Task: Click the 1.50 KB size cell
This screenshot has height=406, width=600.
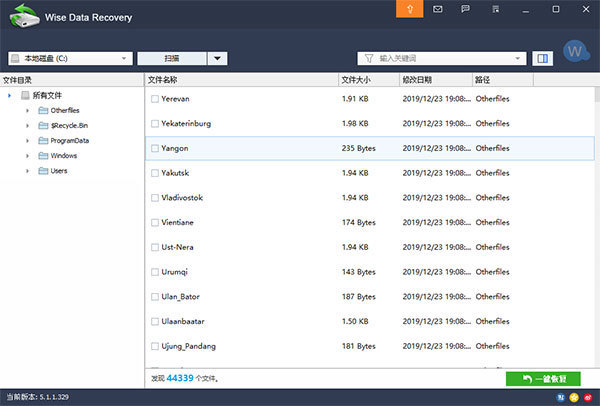Action: (355, 321)
